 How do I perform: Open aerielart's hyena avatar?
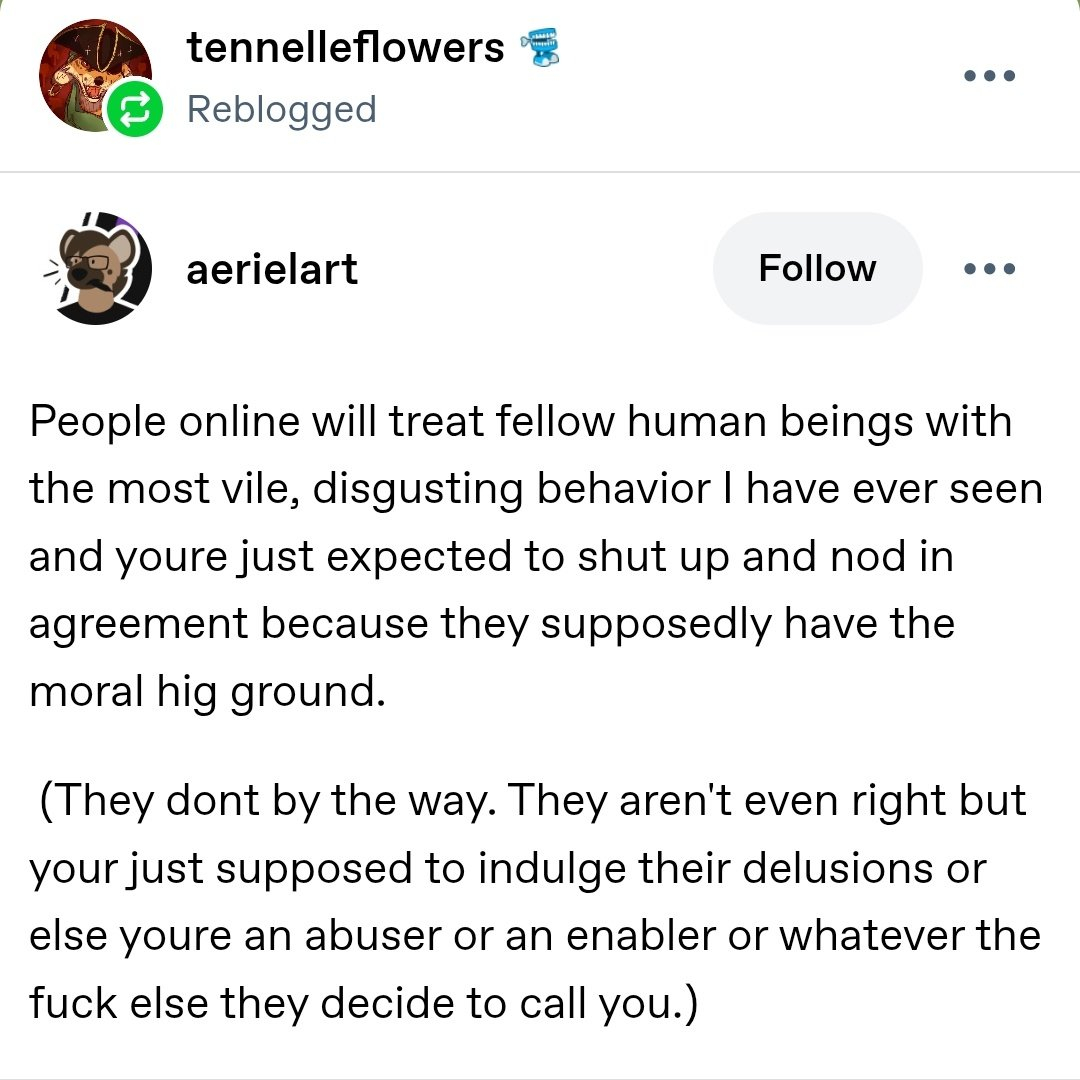point(100,269)
